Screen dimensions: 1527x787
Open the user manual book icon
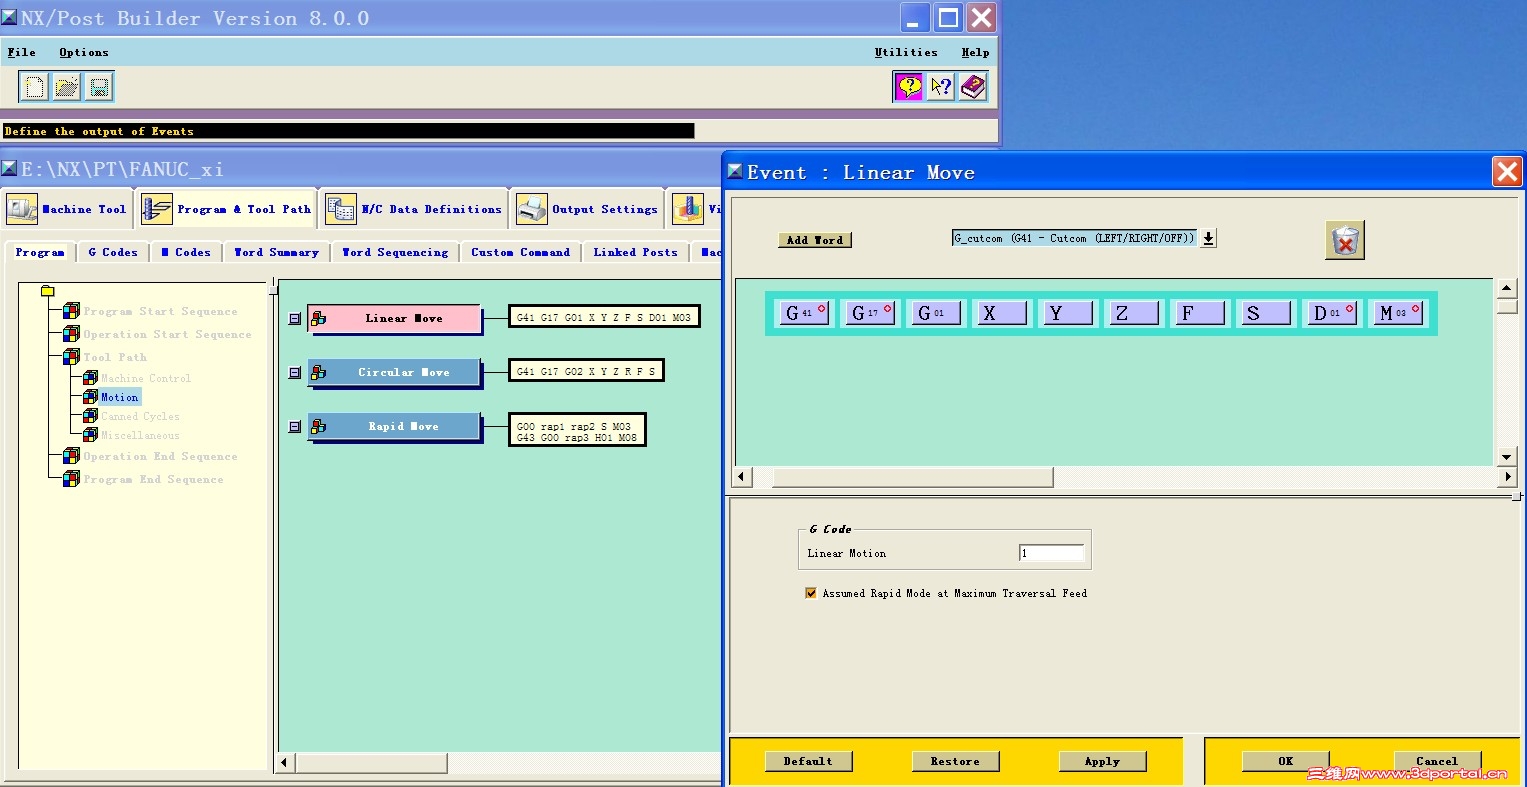973,87
